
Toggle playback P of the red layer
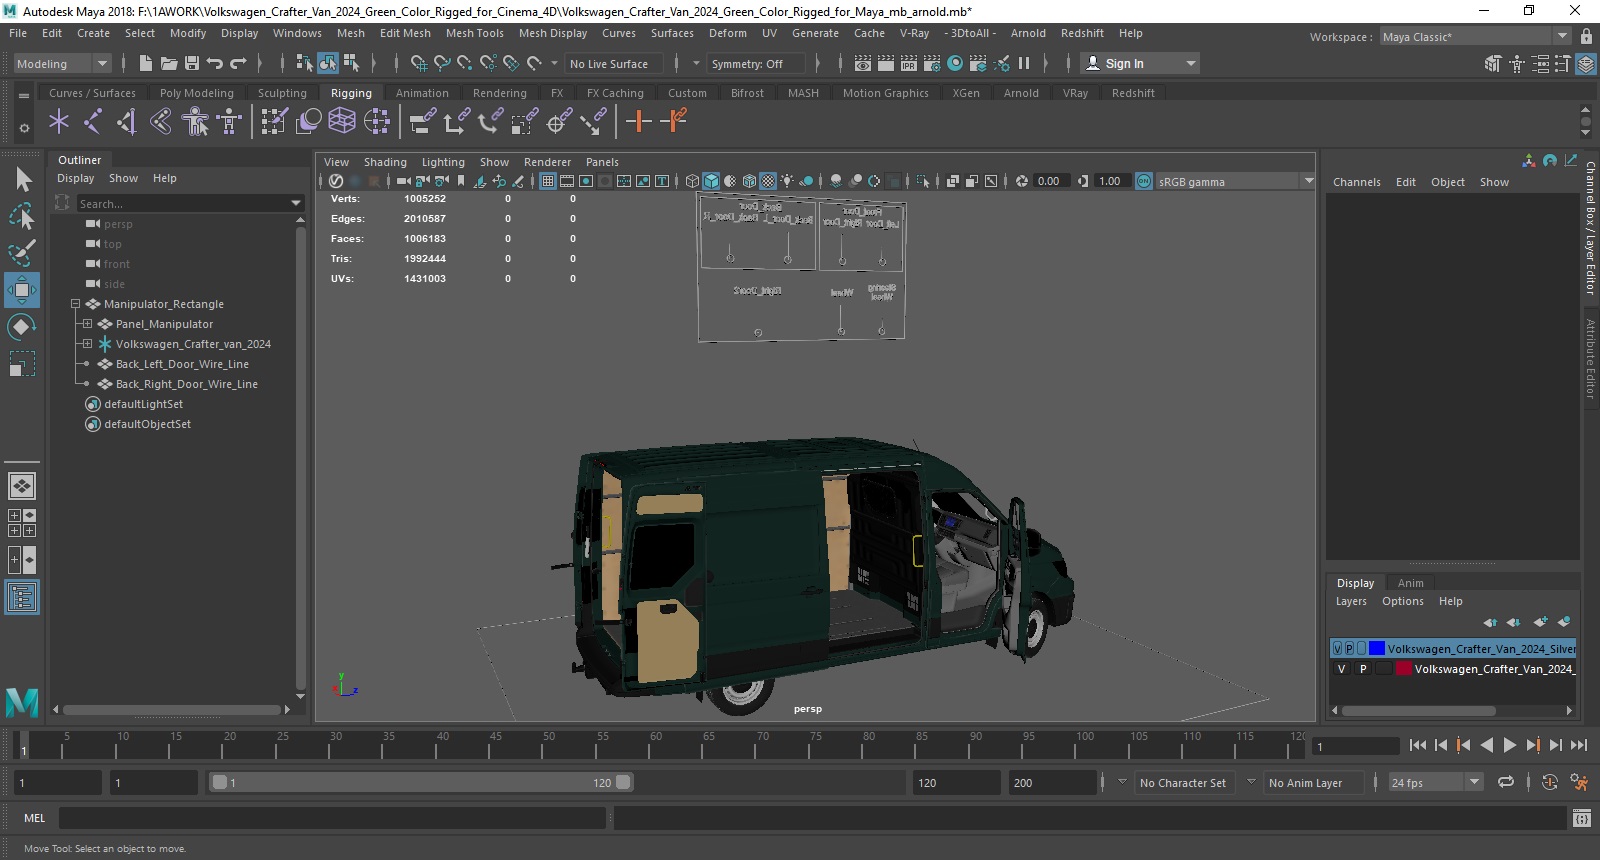click(1362, 669)
